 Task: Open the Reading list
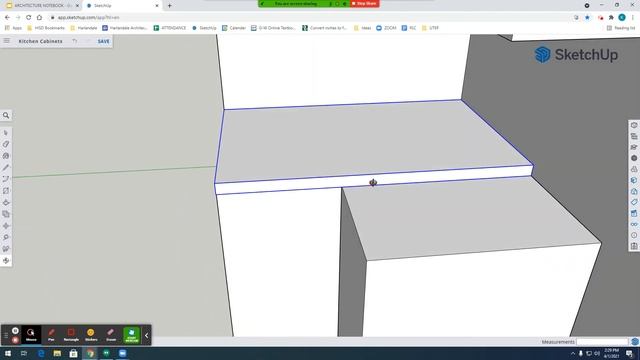621,28
